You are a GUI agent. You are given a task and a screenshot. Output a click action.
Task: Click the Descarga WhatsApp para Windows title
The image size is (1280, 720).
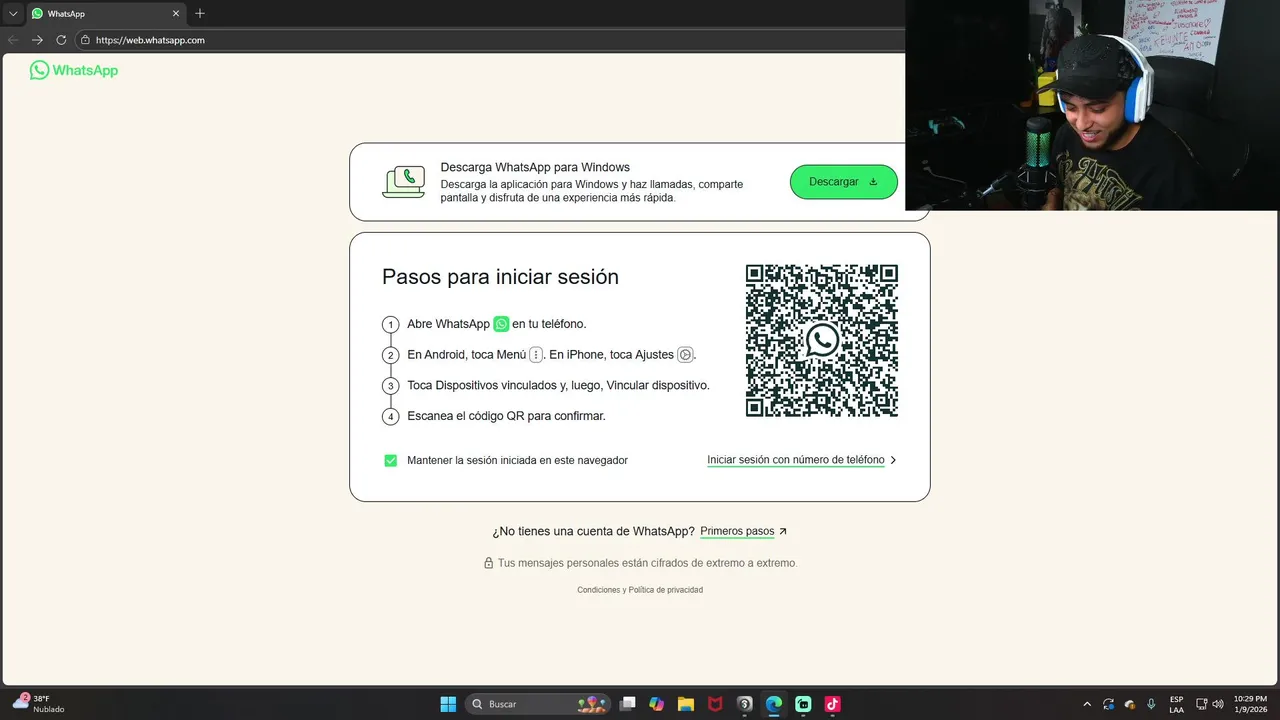(x=535, y=167)
